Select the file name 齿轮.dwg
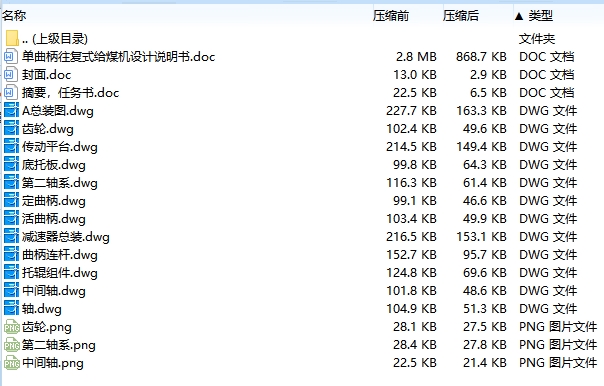 coord(47,129)
